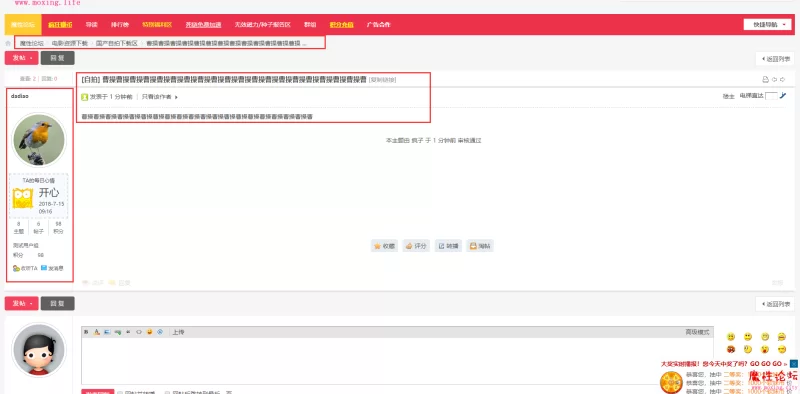Open the 群组 nav item
The image size is (800, 394).
tap(310, 24)
